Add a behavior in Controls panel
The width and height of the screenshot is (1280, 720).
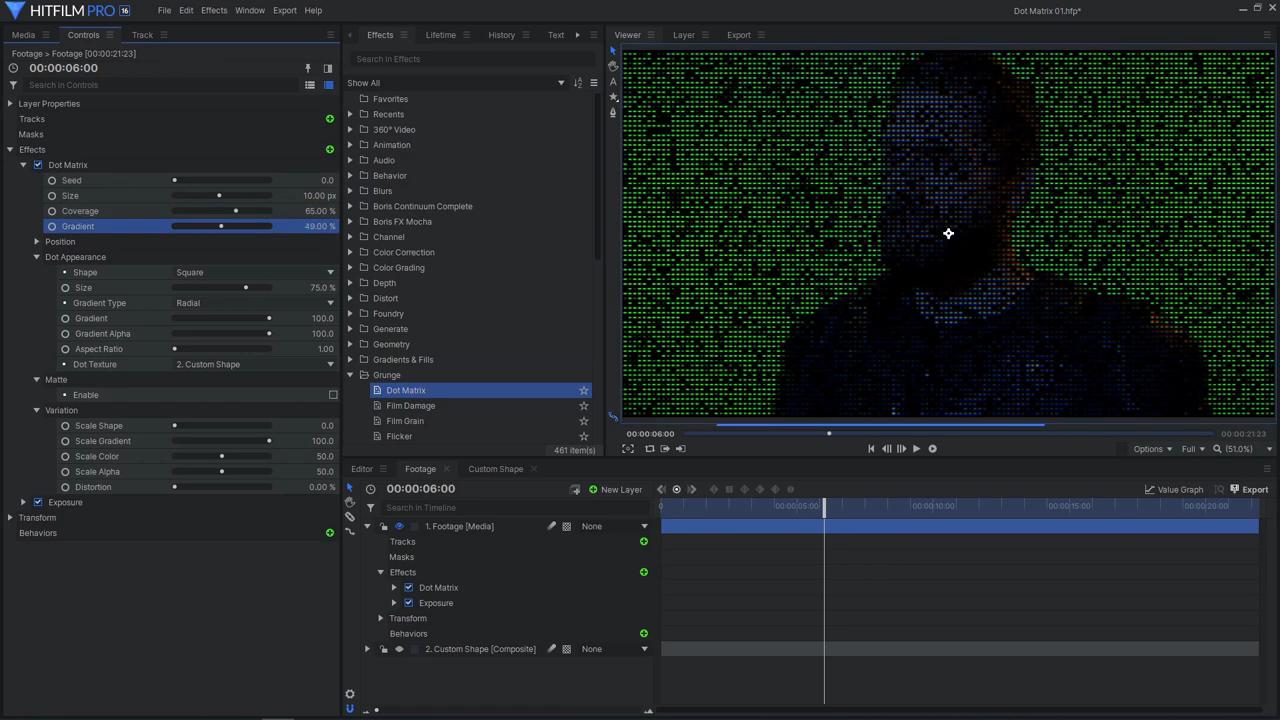[x=330, y=533]
